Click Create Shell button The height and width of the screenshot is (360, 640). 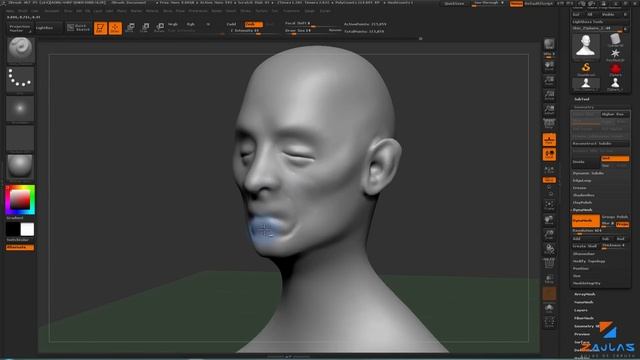(x=586, y=246)
